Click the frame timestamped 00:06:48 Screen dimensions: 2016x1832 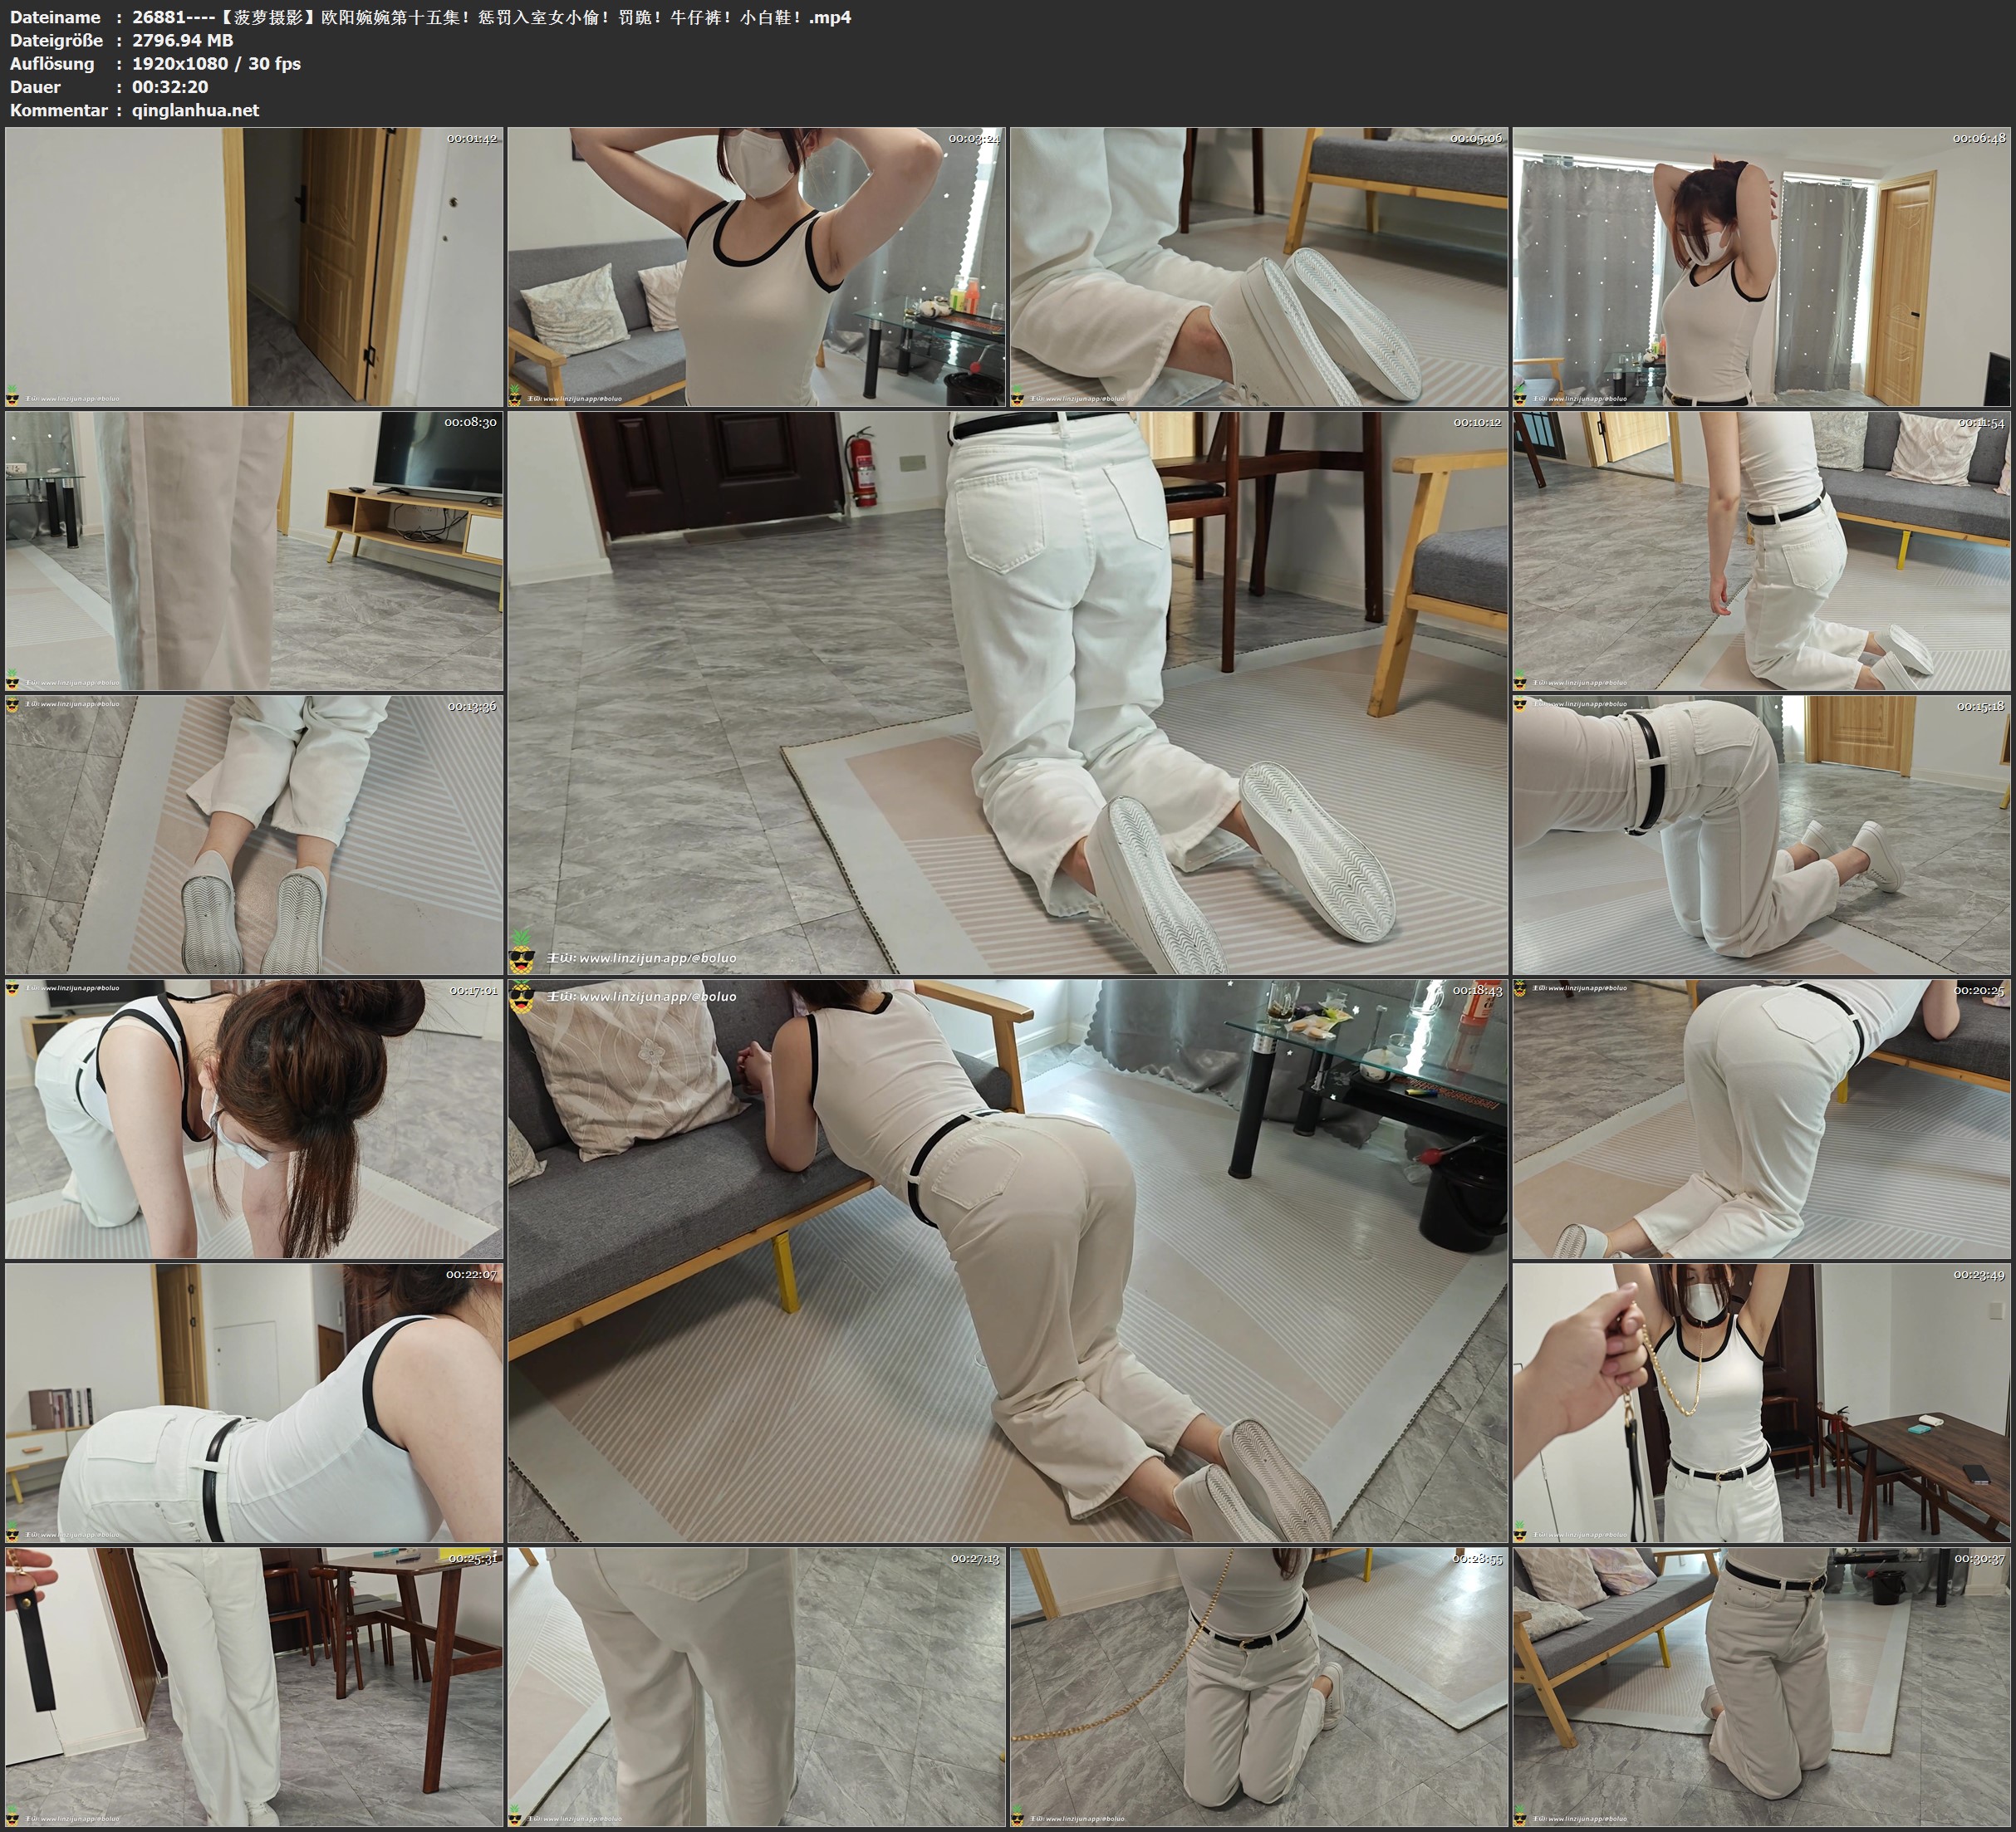point(1762,267)
